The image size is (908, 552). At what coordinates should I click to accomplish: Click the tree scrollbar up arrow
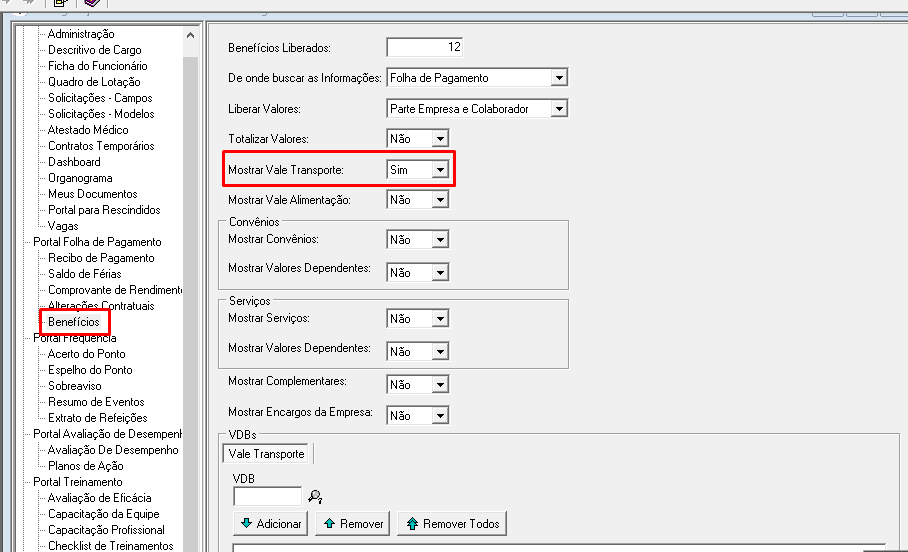pos(190,35)
